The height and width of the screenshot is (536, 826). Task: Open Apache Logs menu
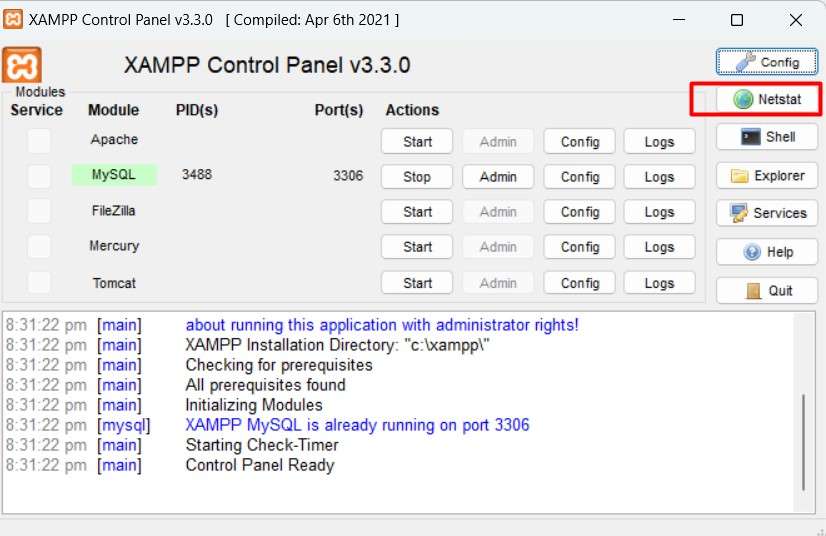659,141
